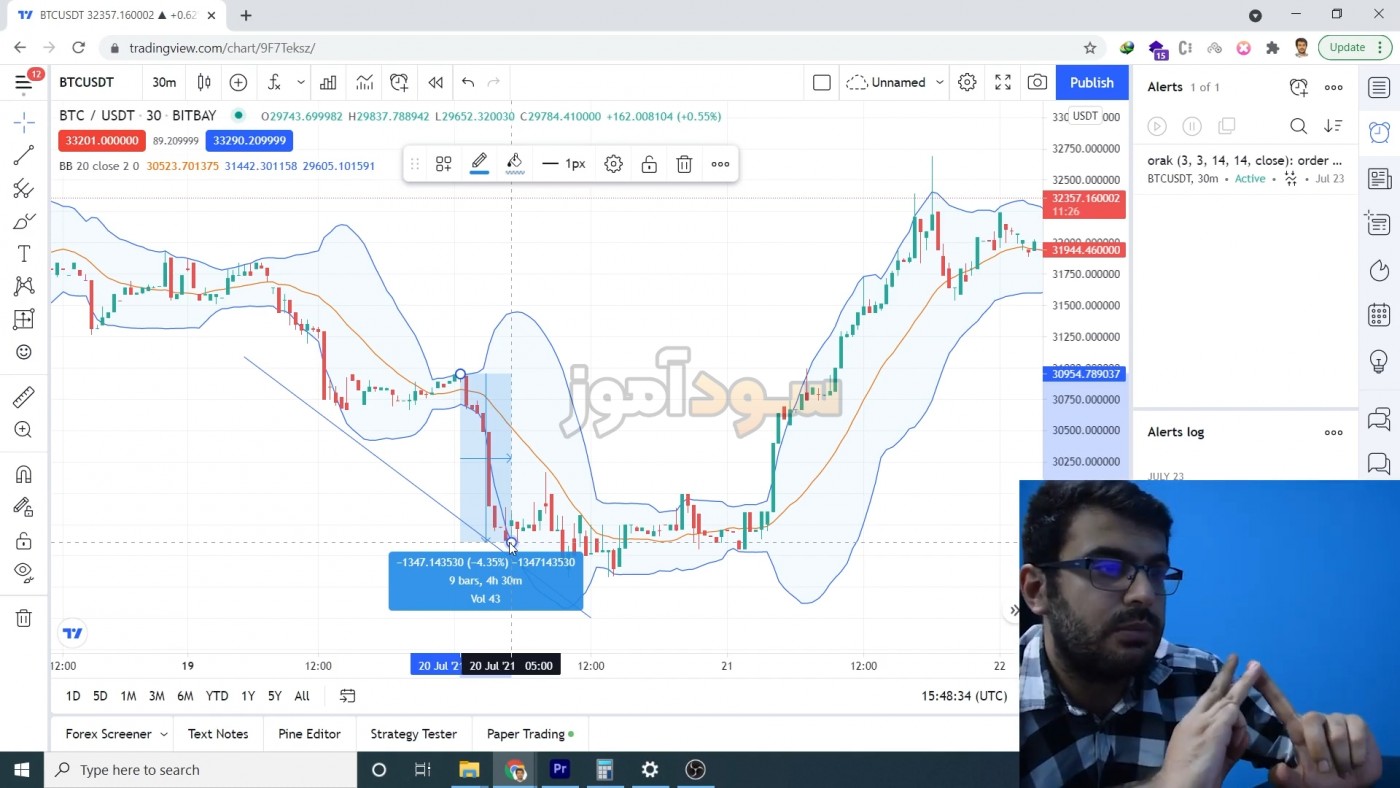
Task: Click the blue buy price 33290.209999 button
Action: click(x=249, y=141)
